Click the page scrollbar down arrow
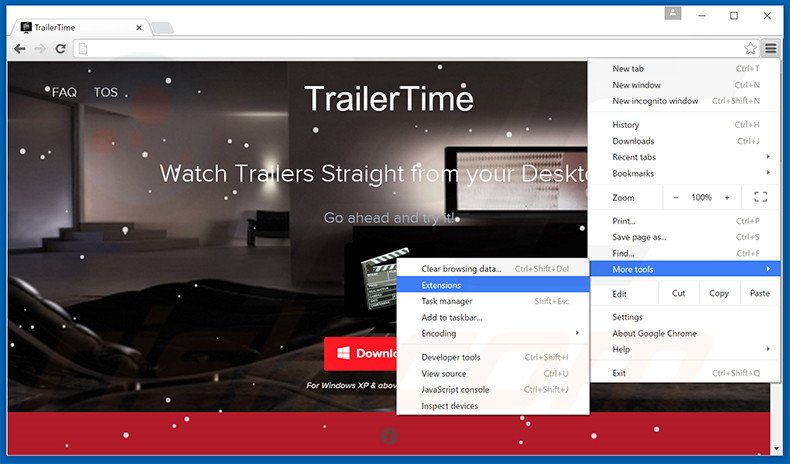The width and height of the screenshot is (790, 464). click(x=775, y=448)
